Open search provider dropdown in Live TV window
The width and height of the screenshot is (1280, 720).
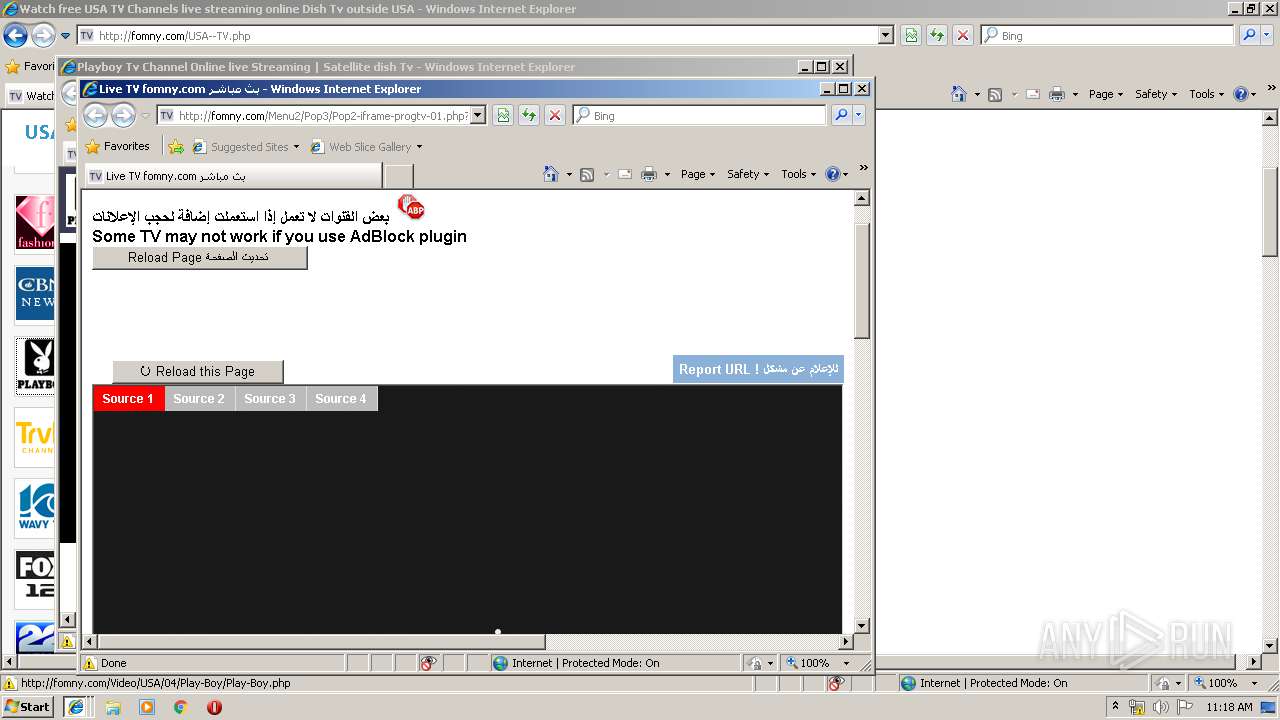(x=858, y=115)
